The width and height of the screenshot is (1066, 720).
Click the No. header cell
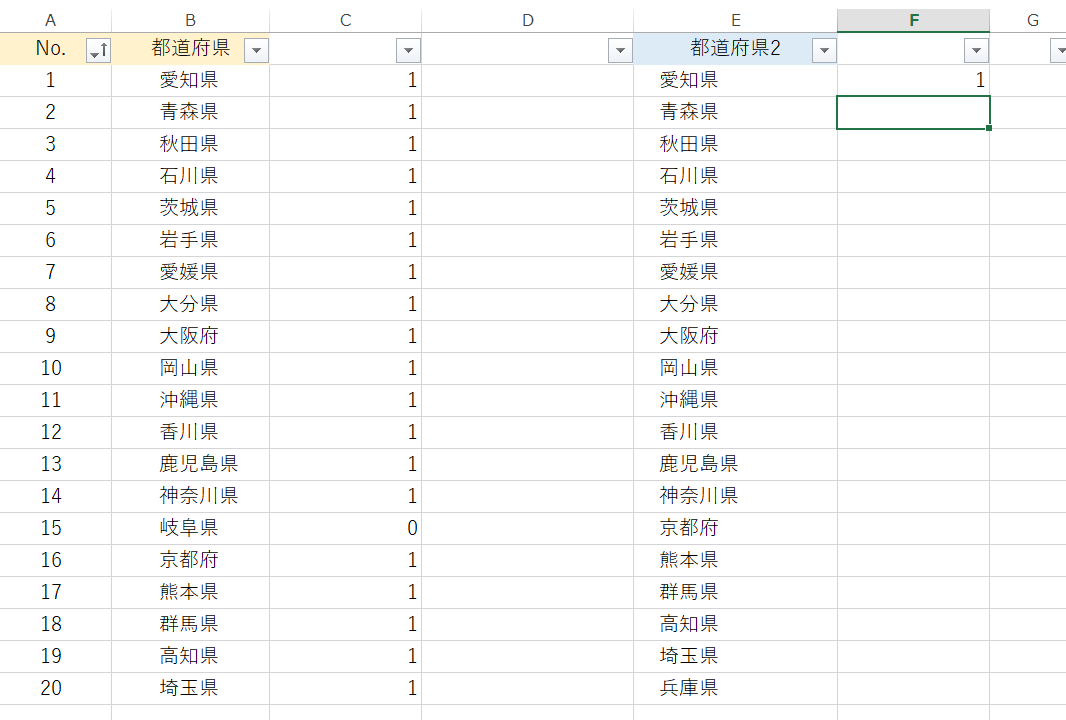click(x=56, y=49)
